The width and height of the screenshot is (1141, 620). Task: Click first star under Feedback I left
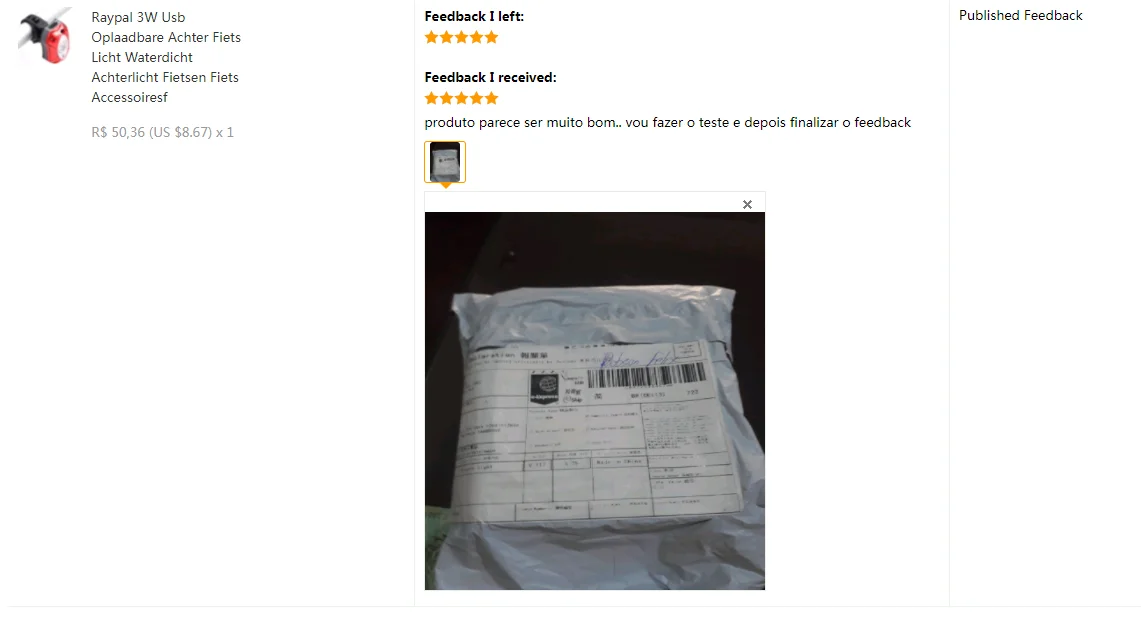tap(432, 37)
